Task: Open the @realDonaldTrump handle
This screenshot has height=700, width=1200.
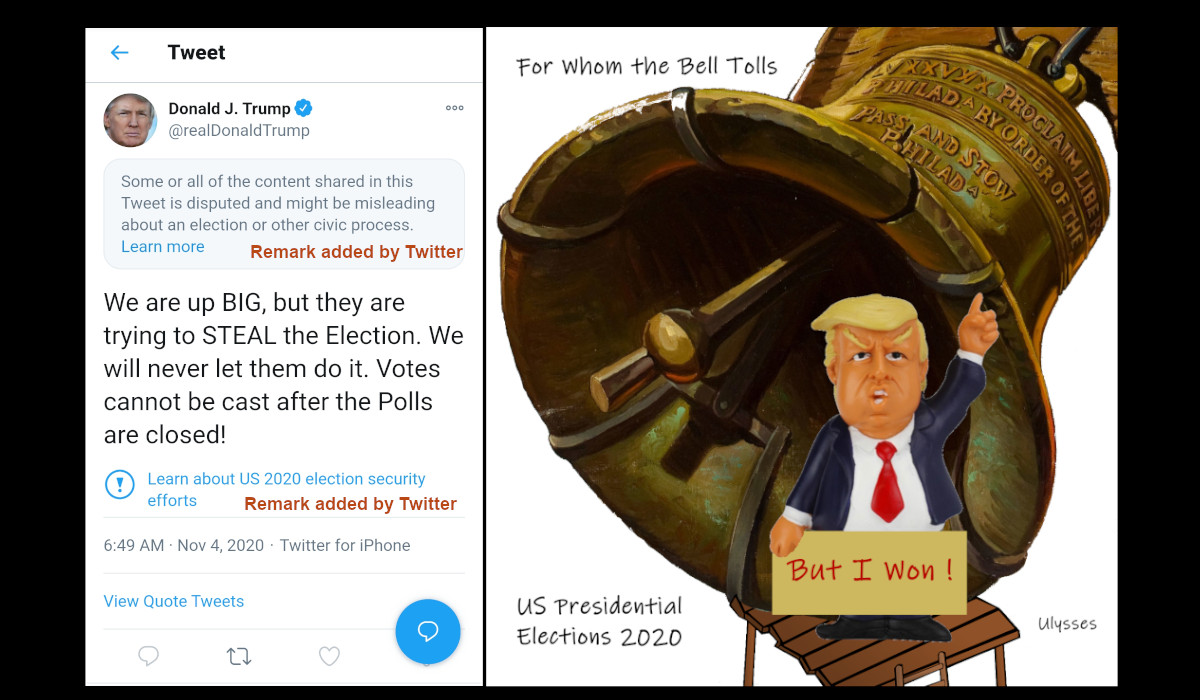Action: pyautogui.click(x=239, y=131)
